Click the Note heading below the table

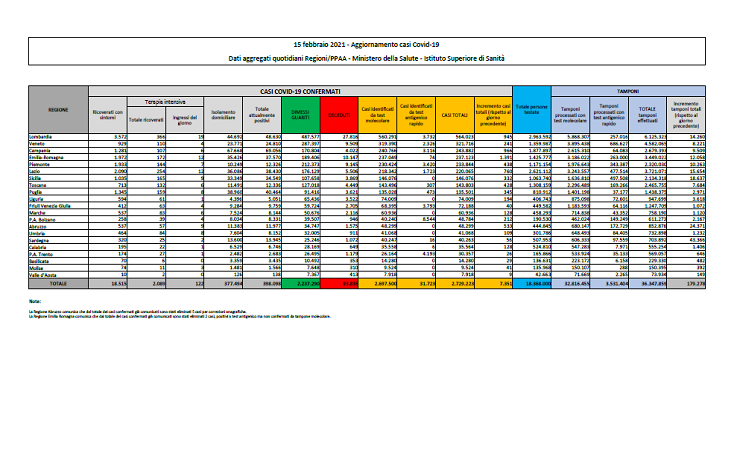coord(34,300)
